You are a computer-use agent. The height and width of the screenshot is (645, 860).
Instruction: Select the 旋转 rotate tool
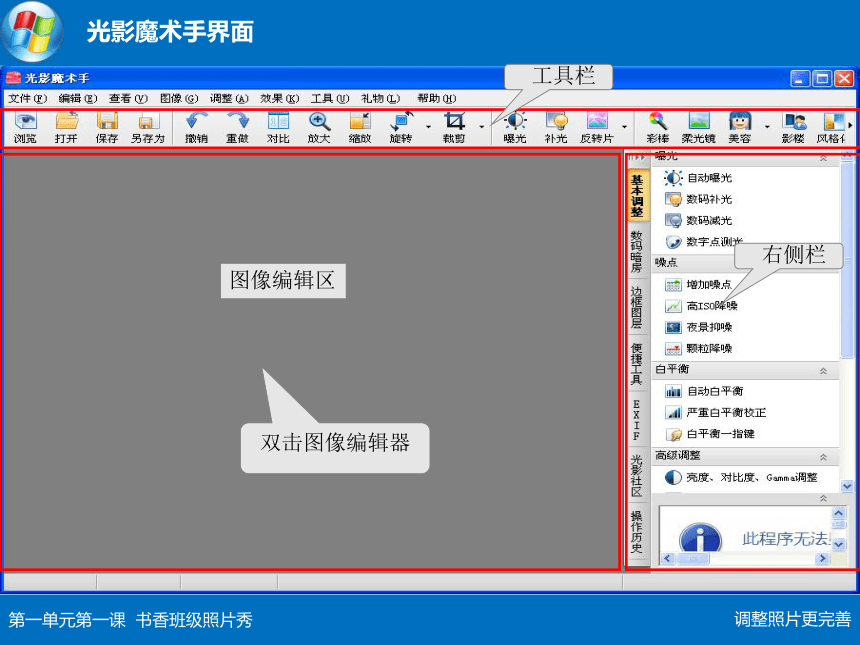(x=401, y=128)
